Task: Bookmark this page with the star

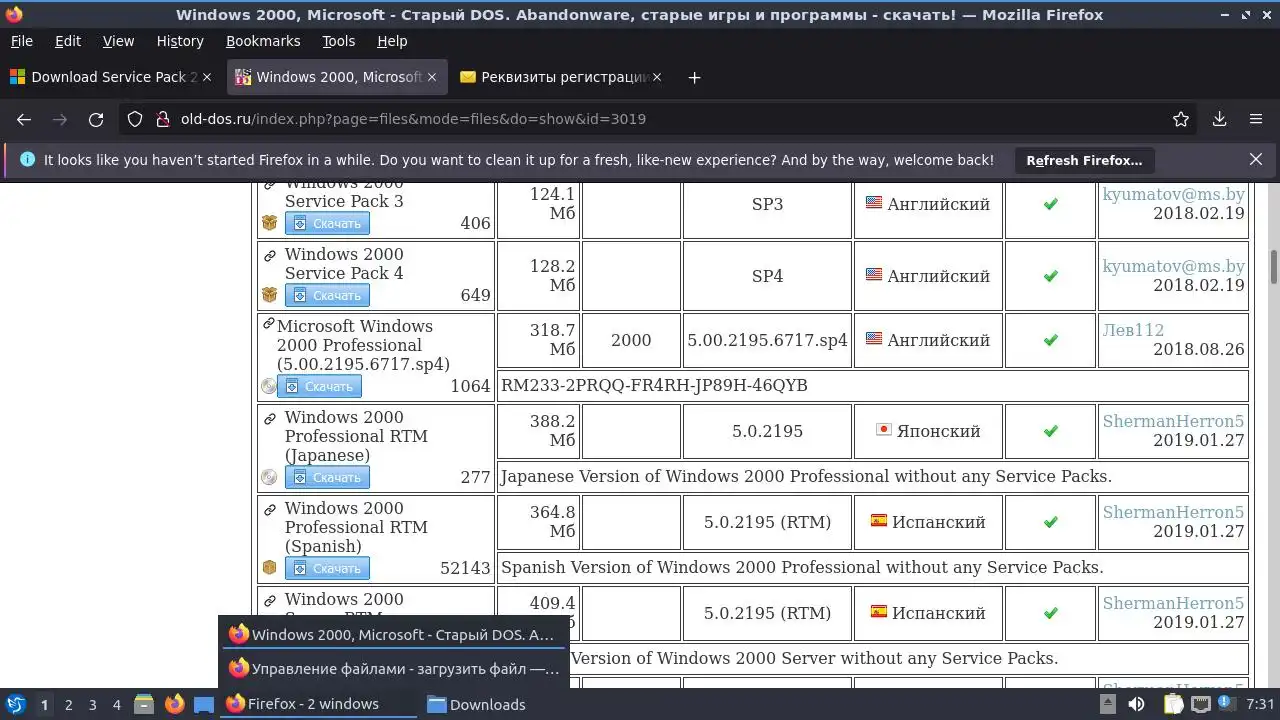Action: pyautogui.click(x=1181, y=119)
